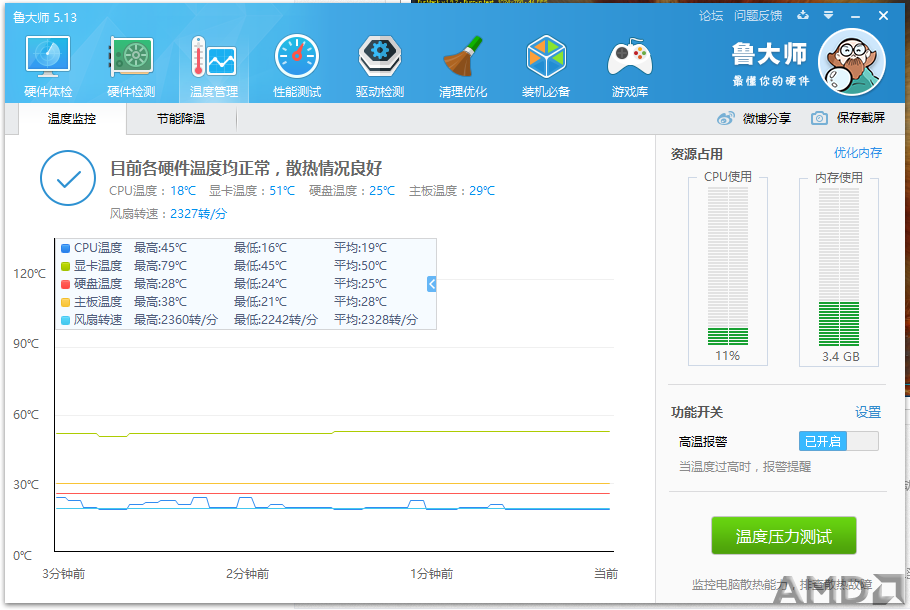
Task: Click 微博分享 text label
Action: click(767, 118)
